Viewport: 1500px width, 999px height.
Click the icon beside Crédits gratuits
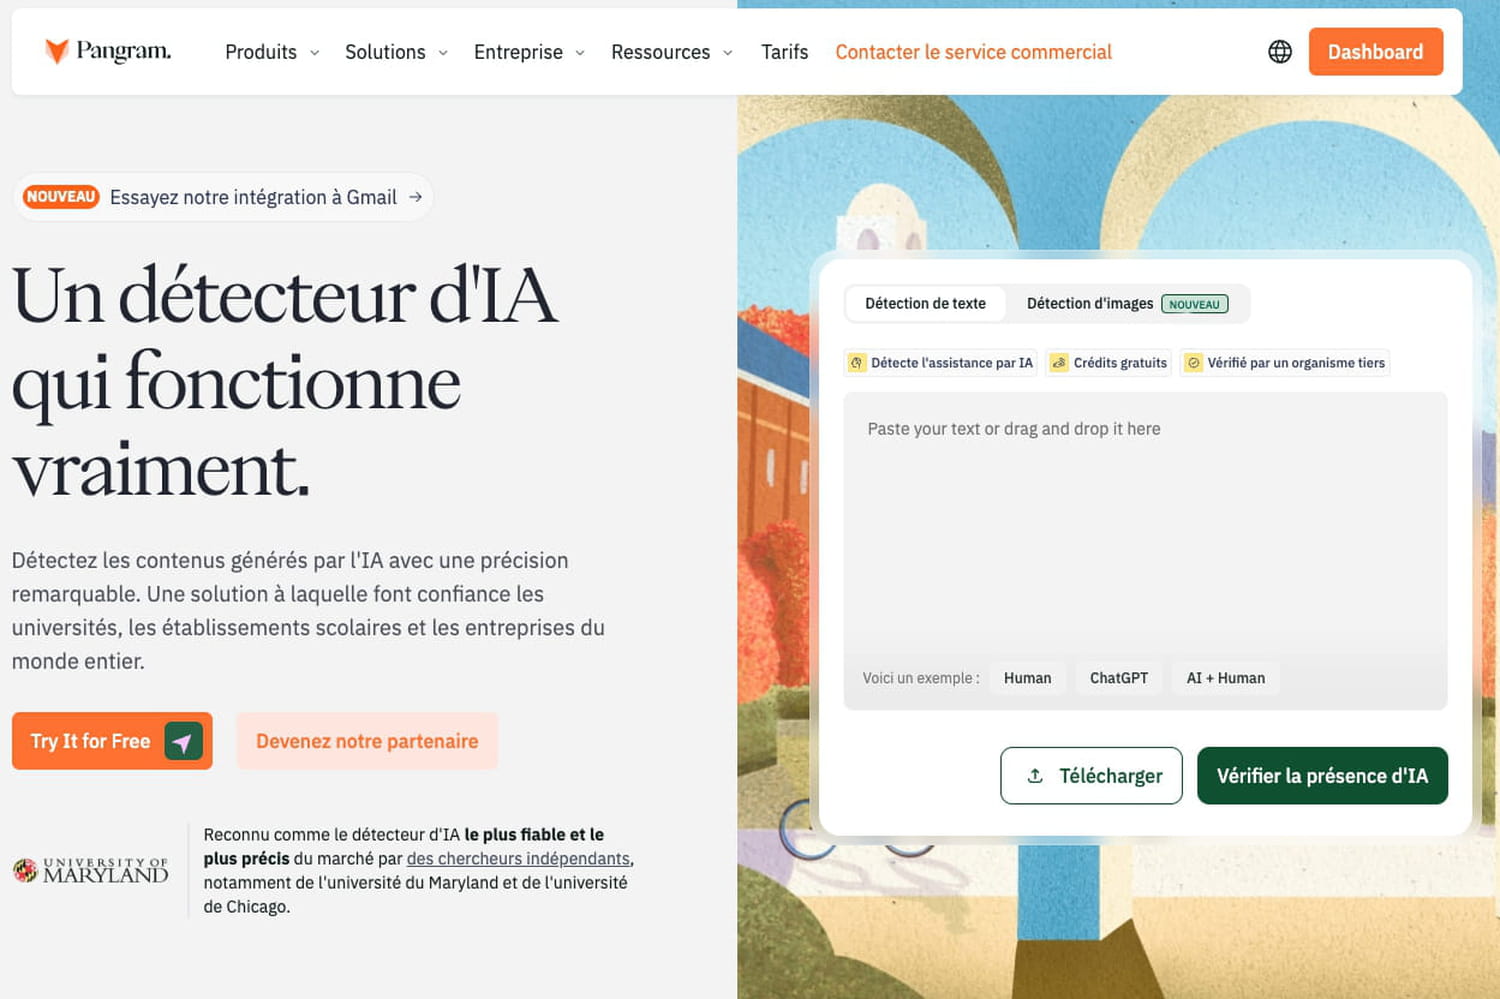1059,363
